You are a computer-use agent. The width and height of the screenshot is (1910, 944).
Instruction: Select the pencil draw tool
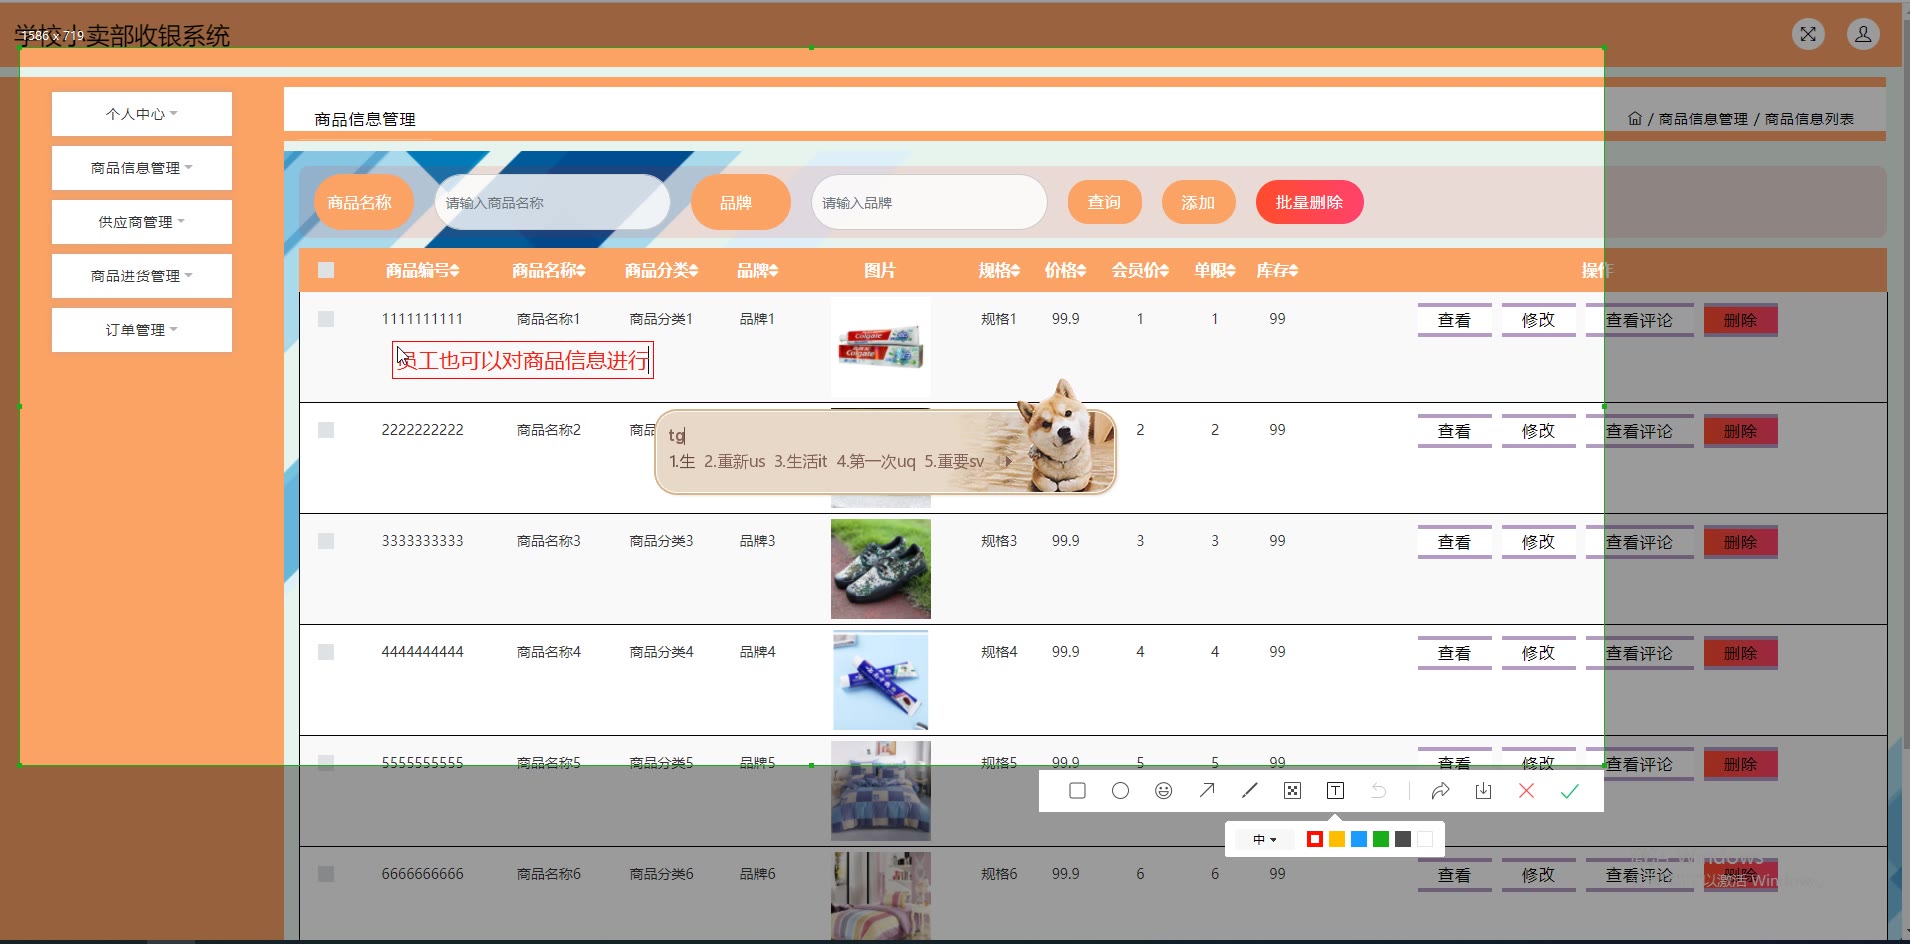click(1249, 791)
